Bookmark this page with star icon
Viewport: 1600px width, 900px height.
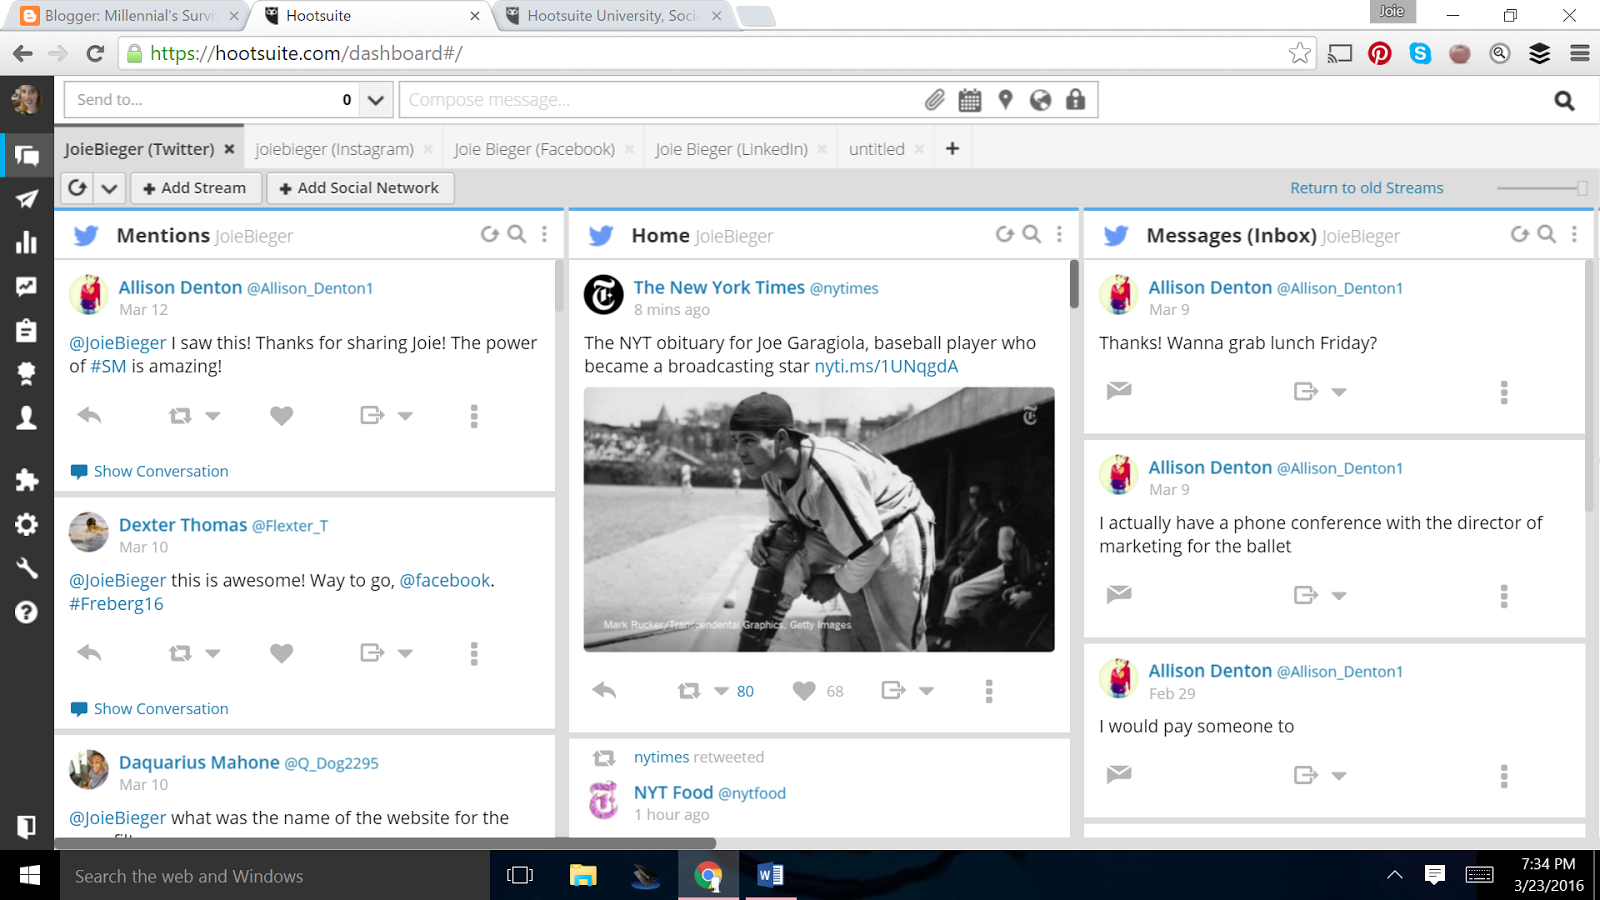point(1300,53)
